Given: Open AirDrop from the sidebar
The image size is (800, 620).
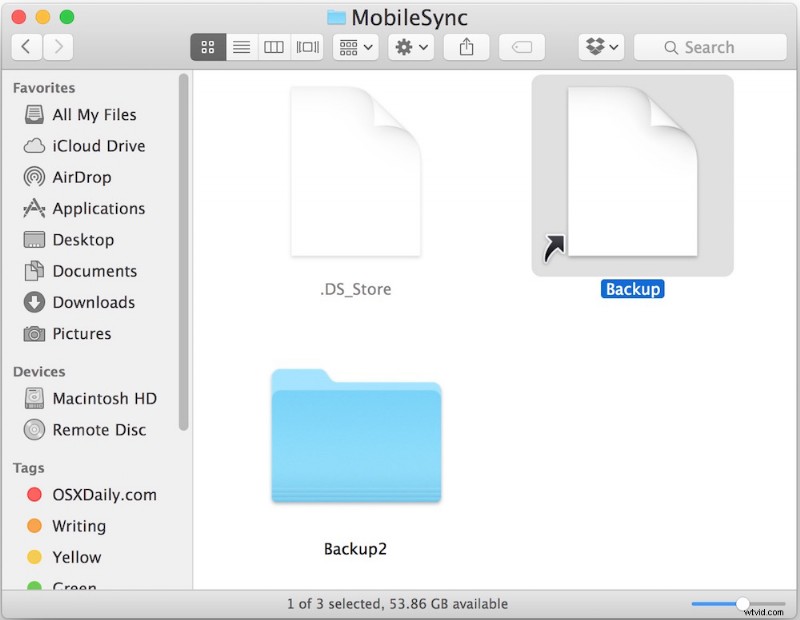Looking at the screenshot, I should click(x=84, y=177).
